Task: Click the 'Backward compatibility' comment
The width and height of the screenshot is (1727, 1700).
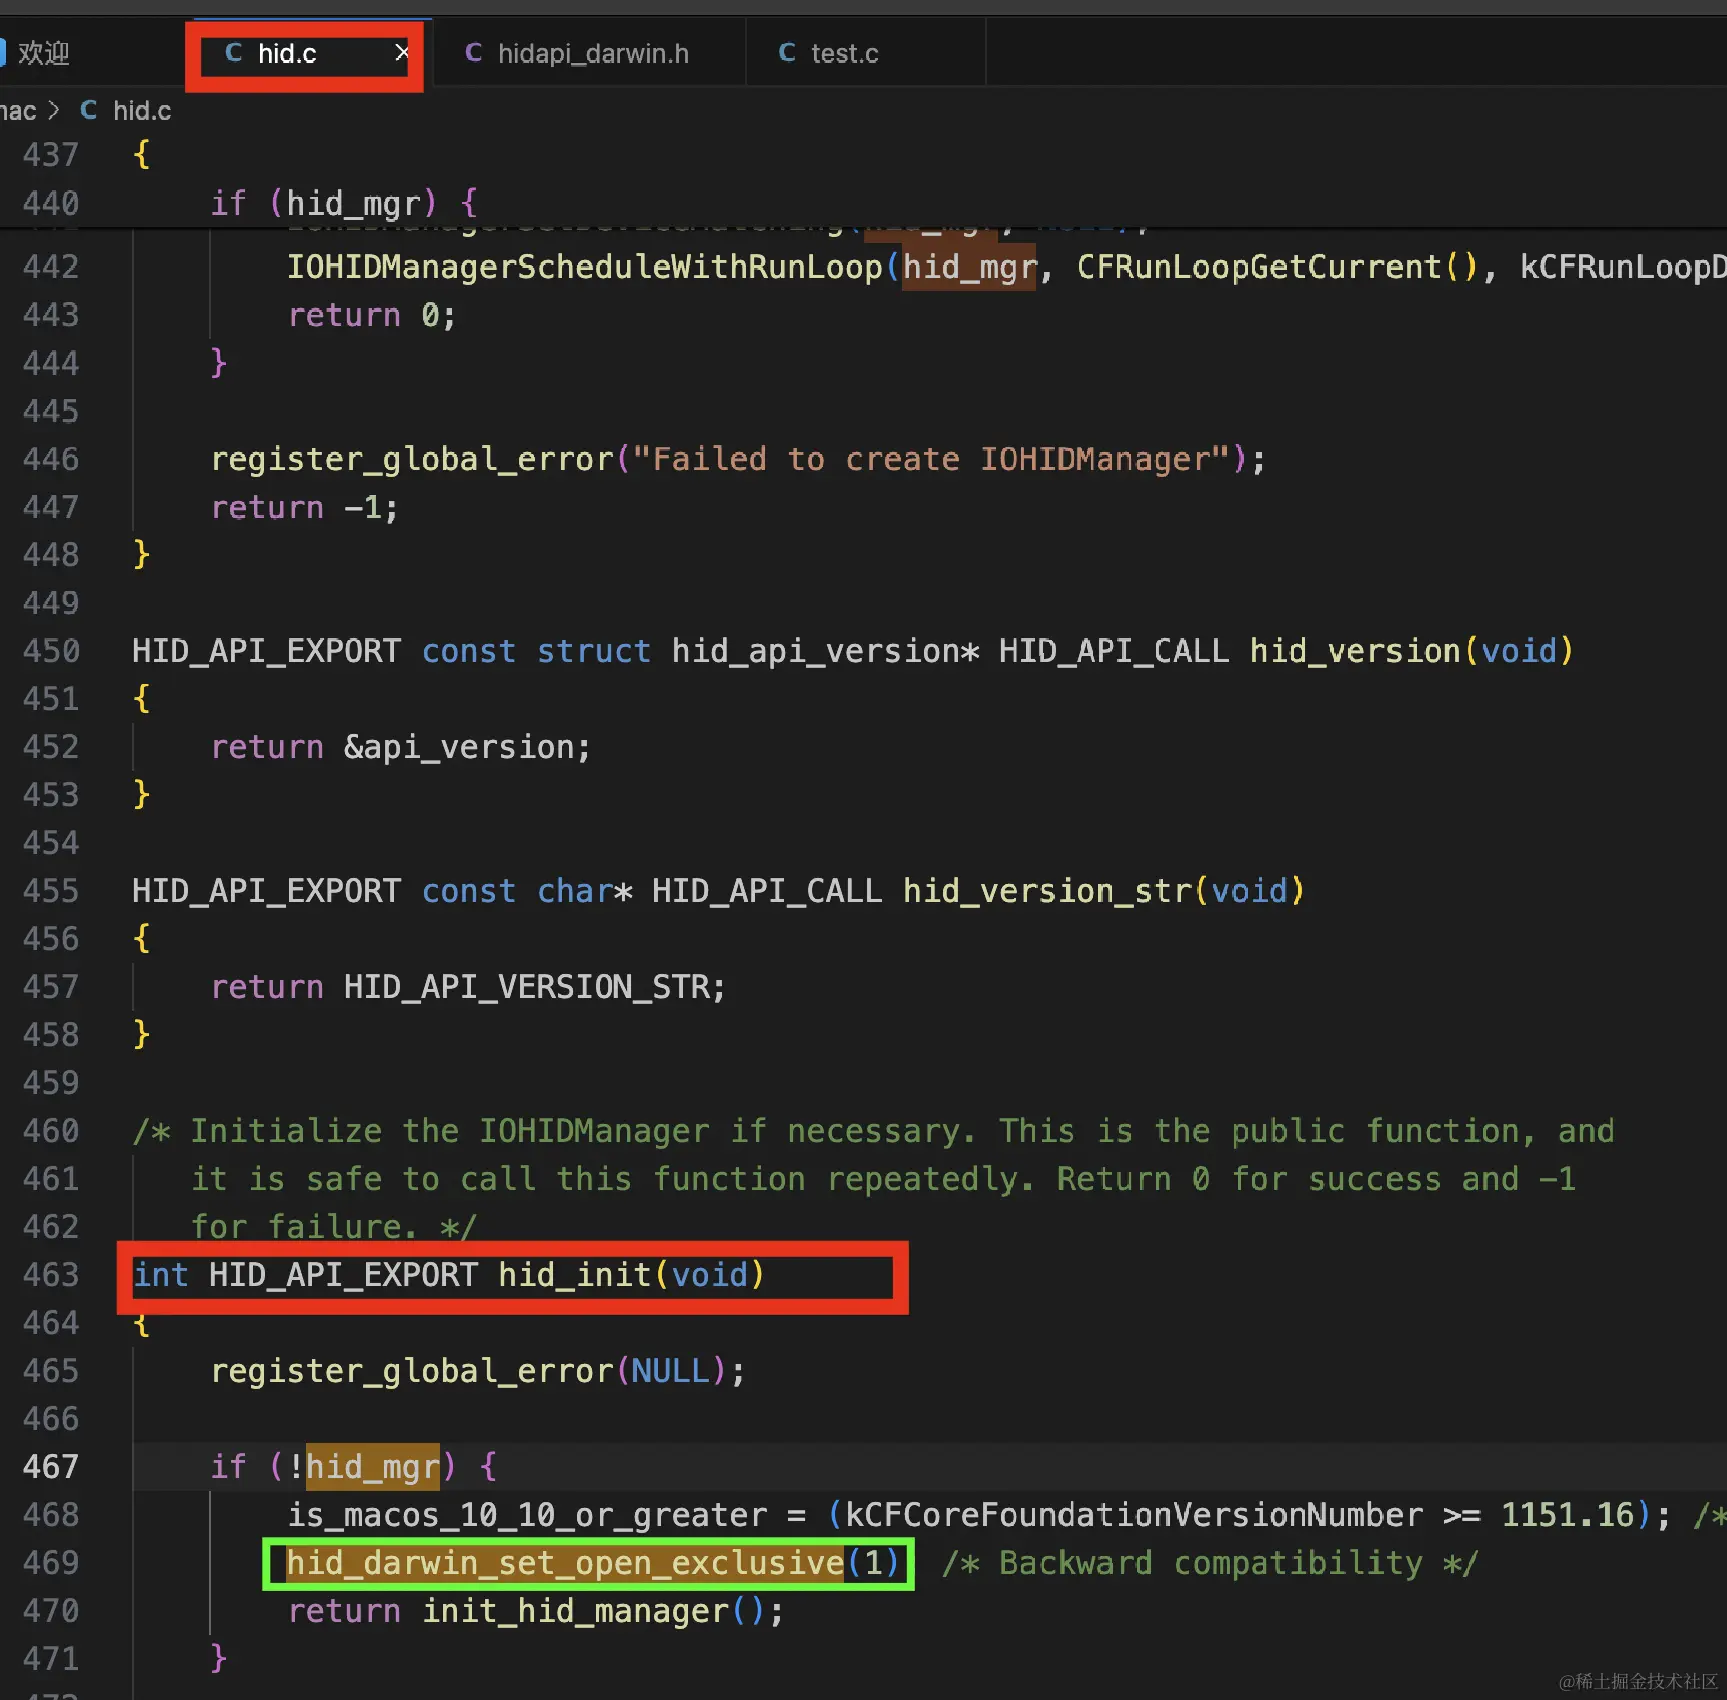Action: click(x=1210, y=1563)
